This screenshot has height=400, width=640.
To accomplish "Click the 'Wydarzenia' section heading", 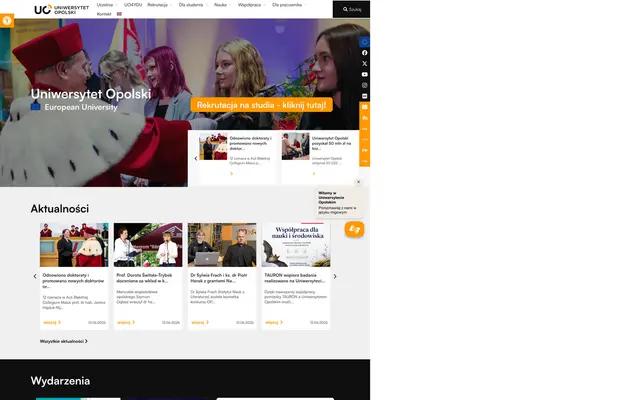I will click(x=60, y=381).
